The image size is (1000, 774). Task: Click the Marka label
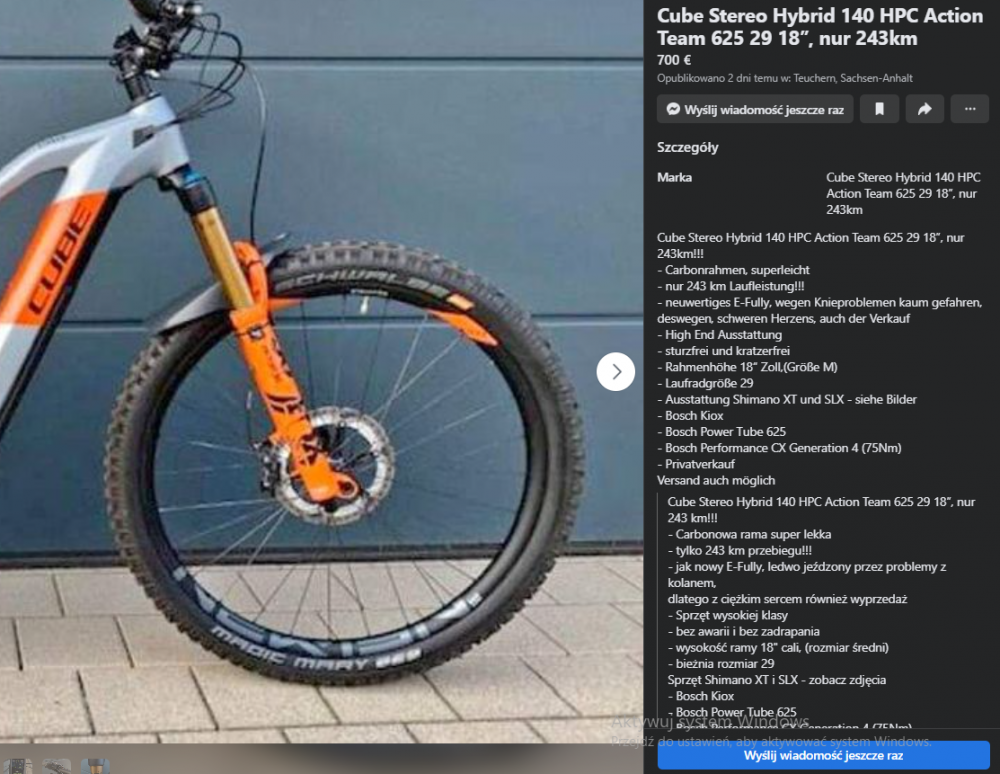pos(674,177)
